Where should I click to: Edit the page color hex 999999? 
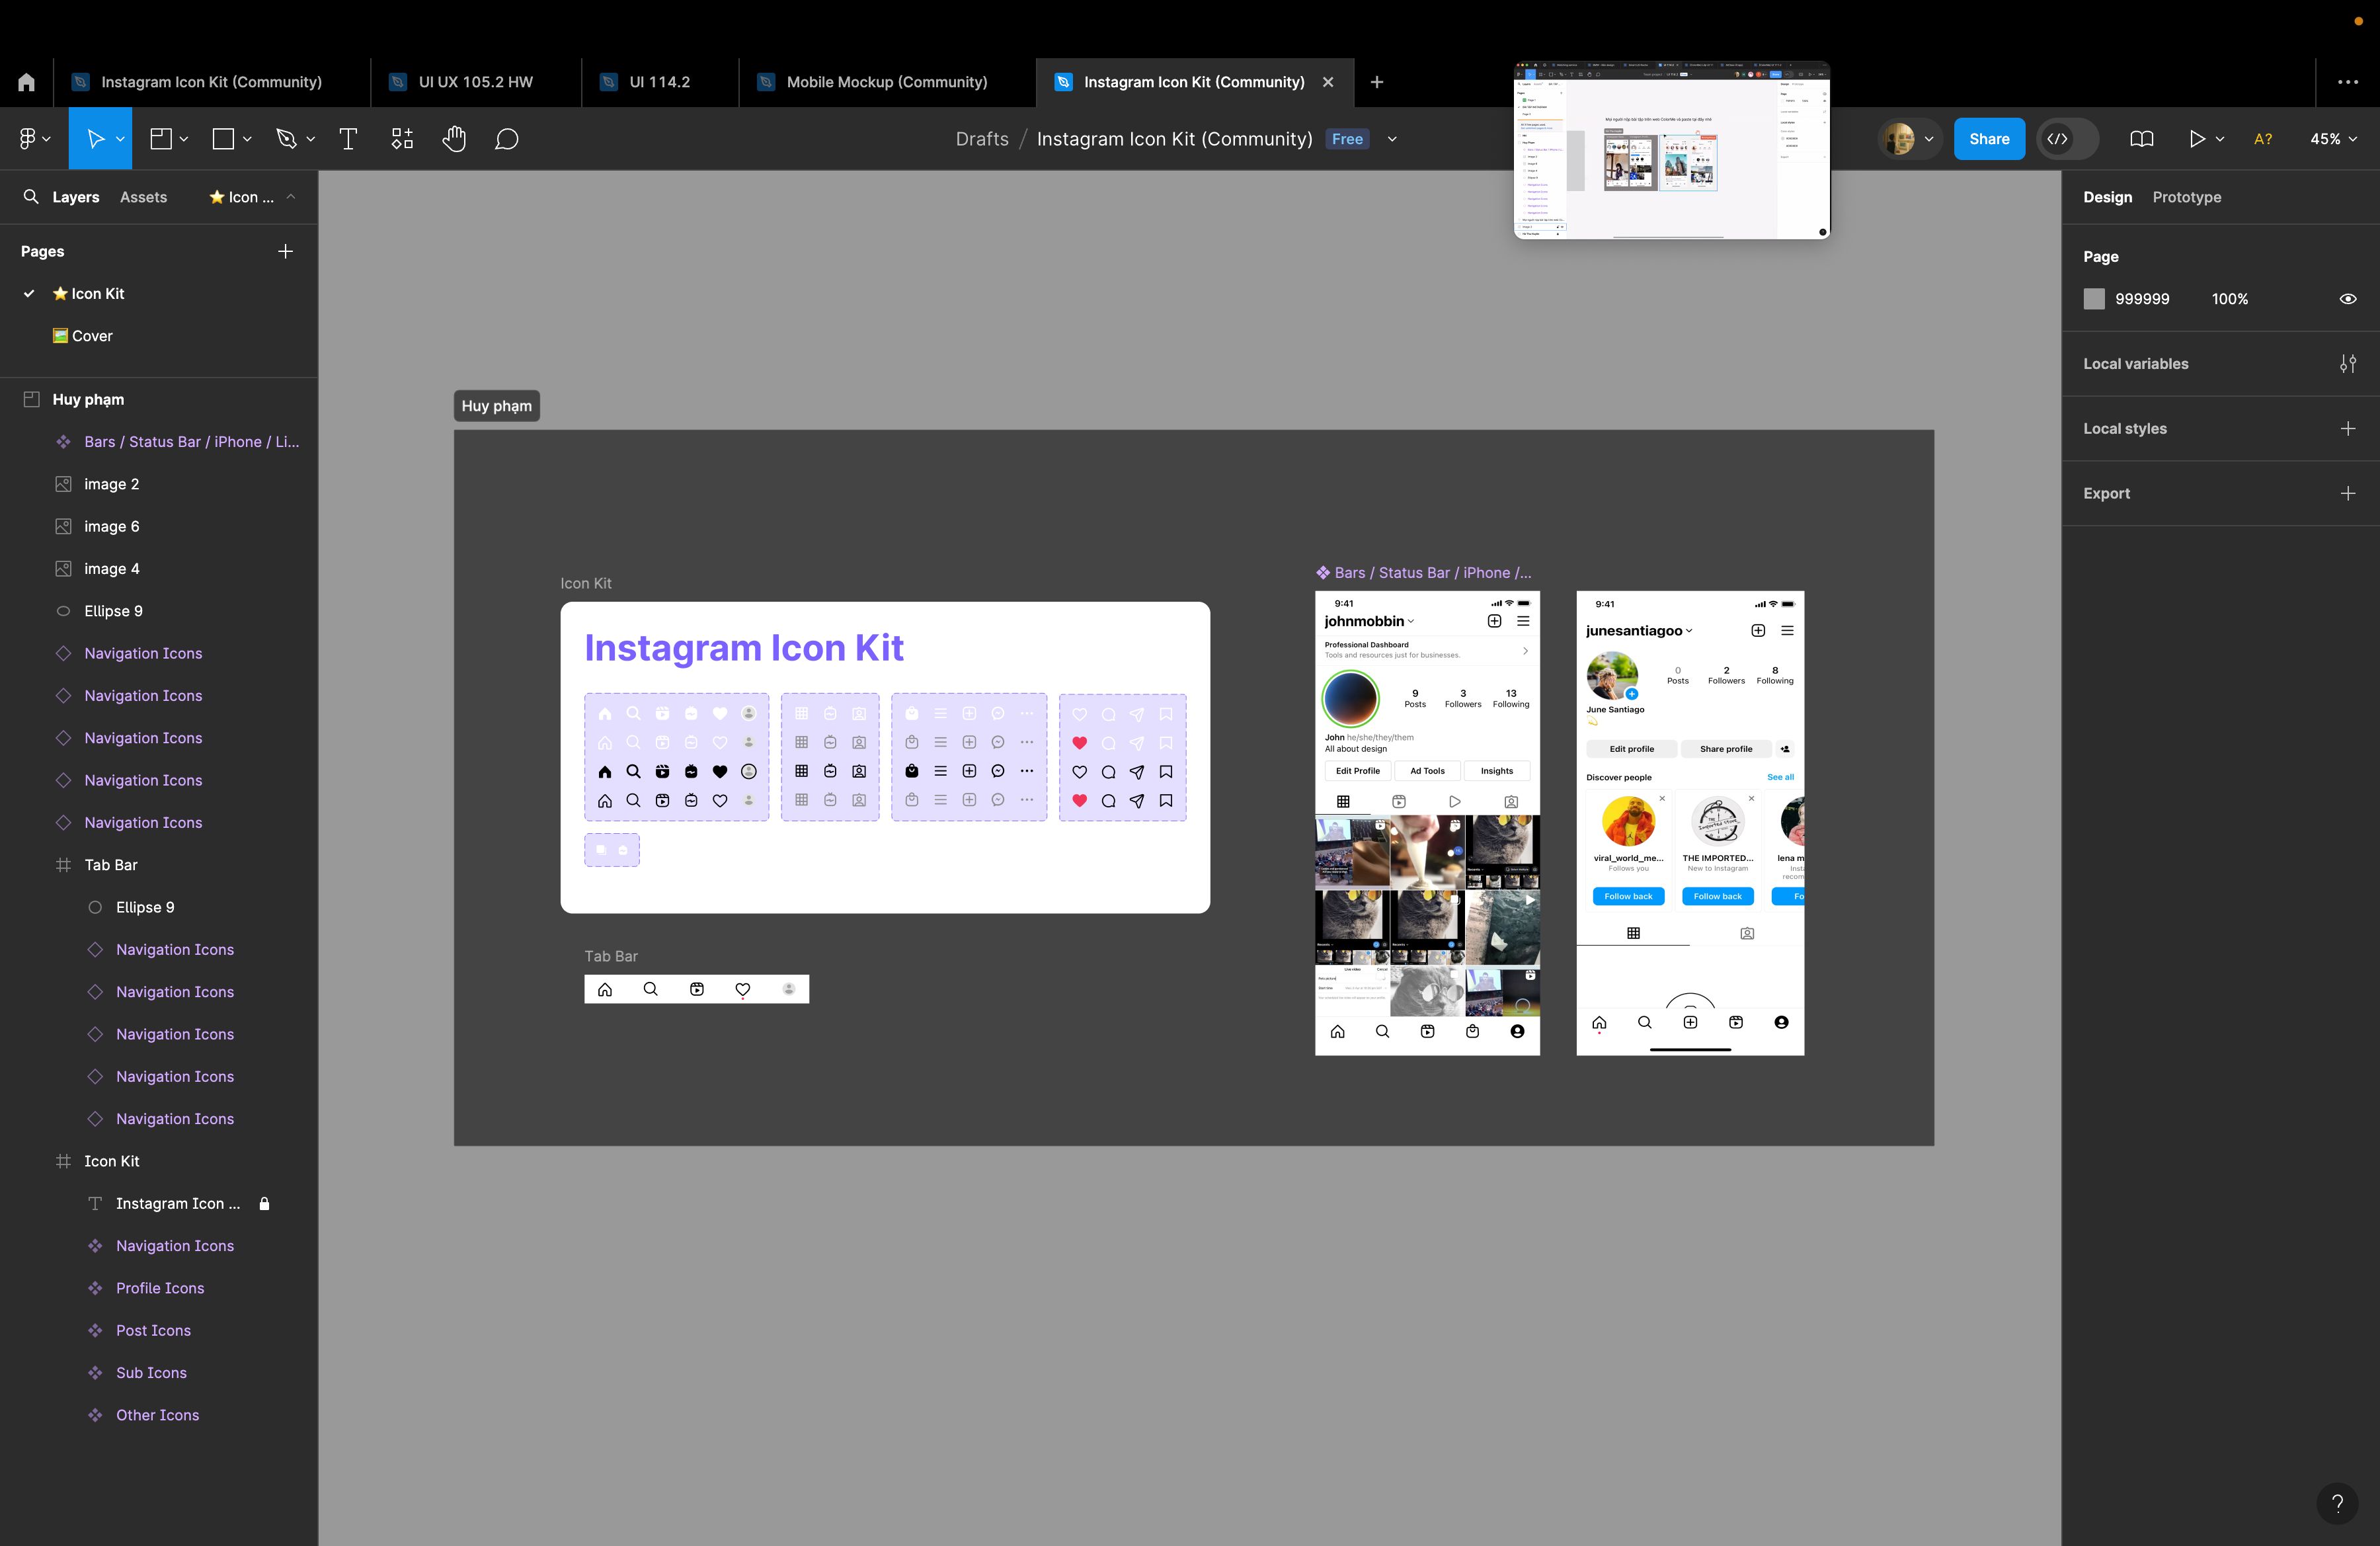[2142, 299]
